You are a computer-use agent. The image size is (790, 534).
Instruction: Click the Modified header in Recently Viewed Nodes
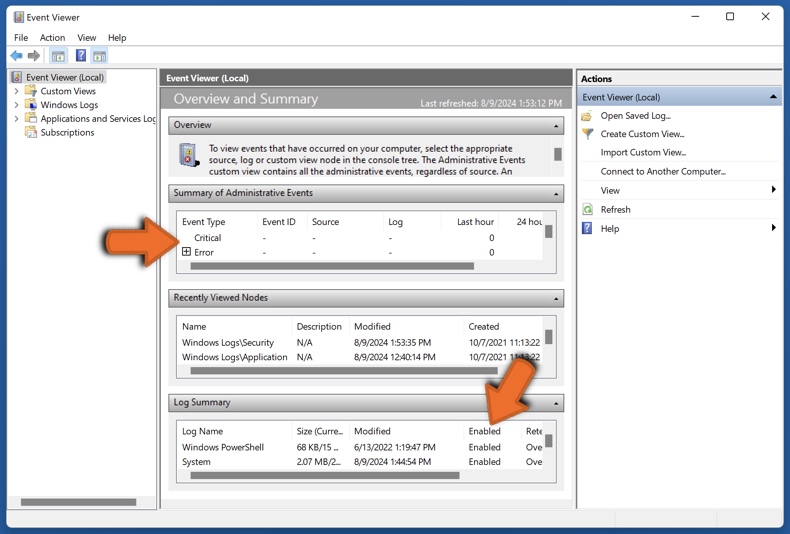coord(372,326)
